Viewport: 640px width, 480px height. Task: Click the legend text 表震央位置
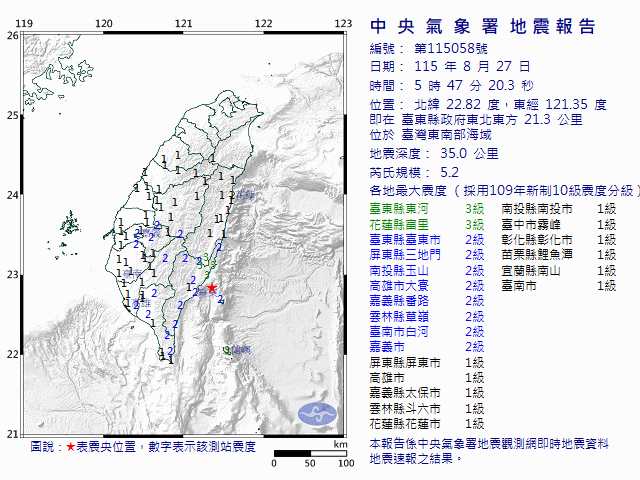click(x=106, y=447)
